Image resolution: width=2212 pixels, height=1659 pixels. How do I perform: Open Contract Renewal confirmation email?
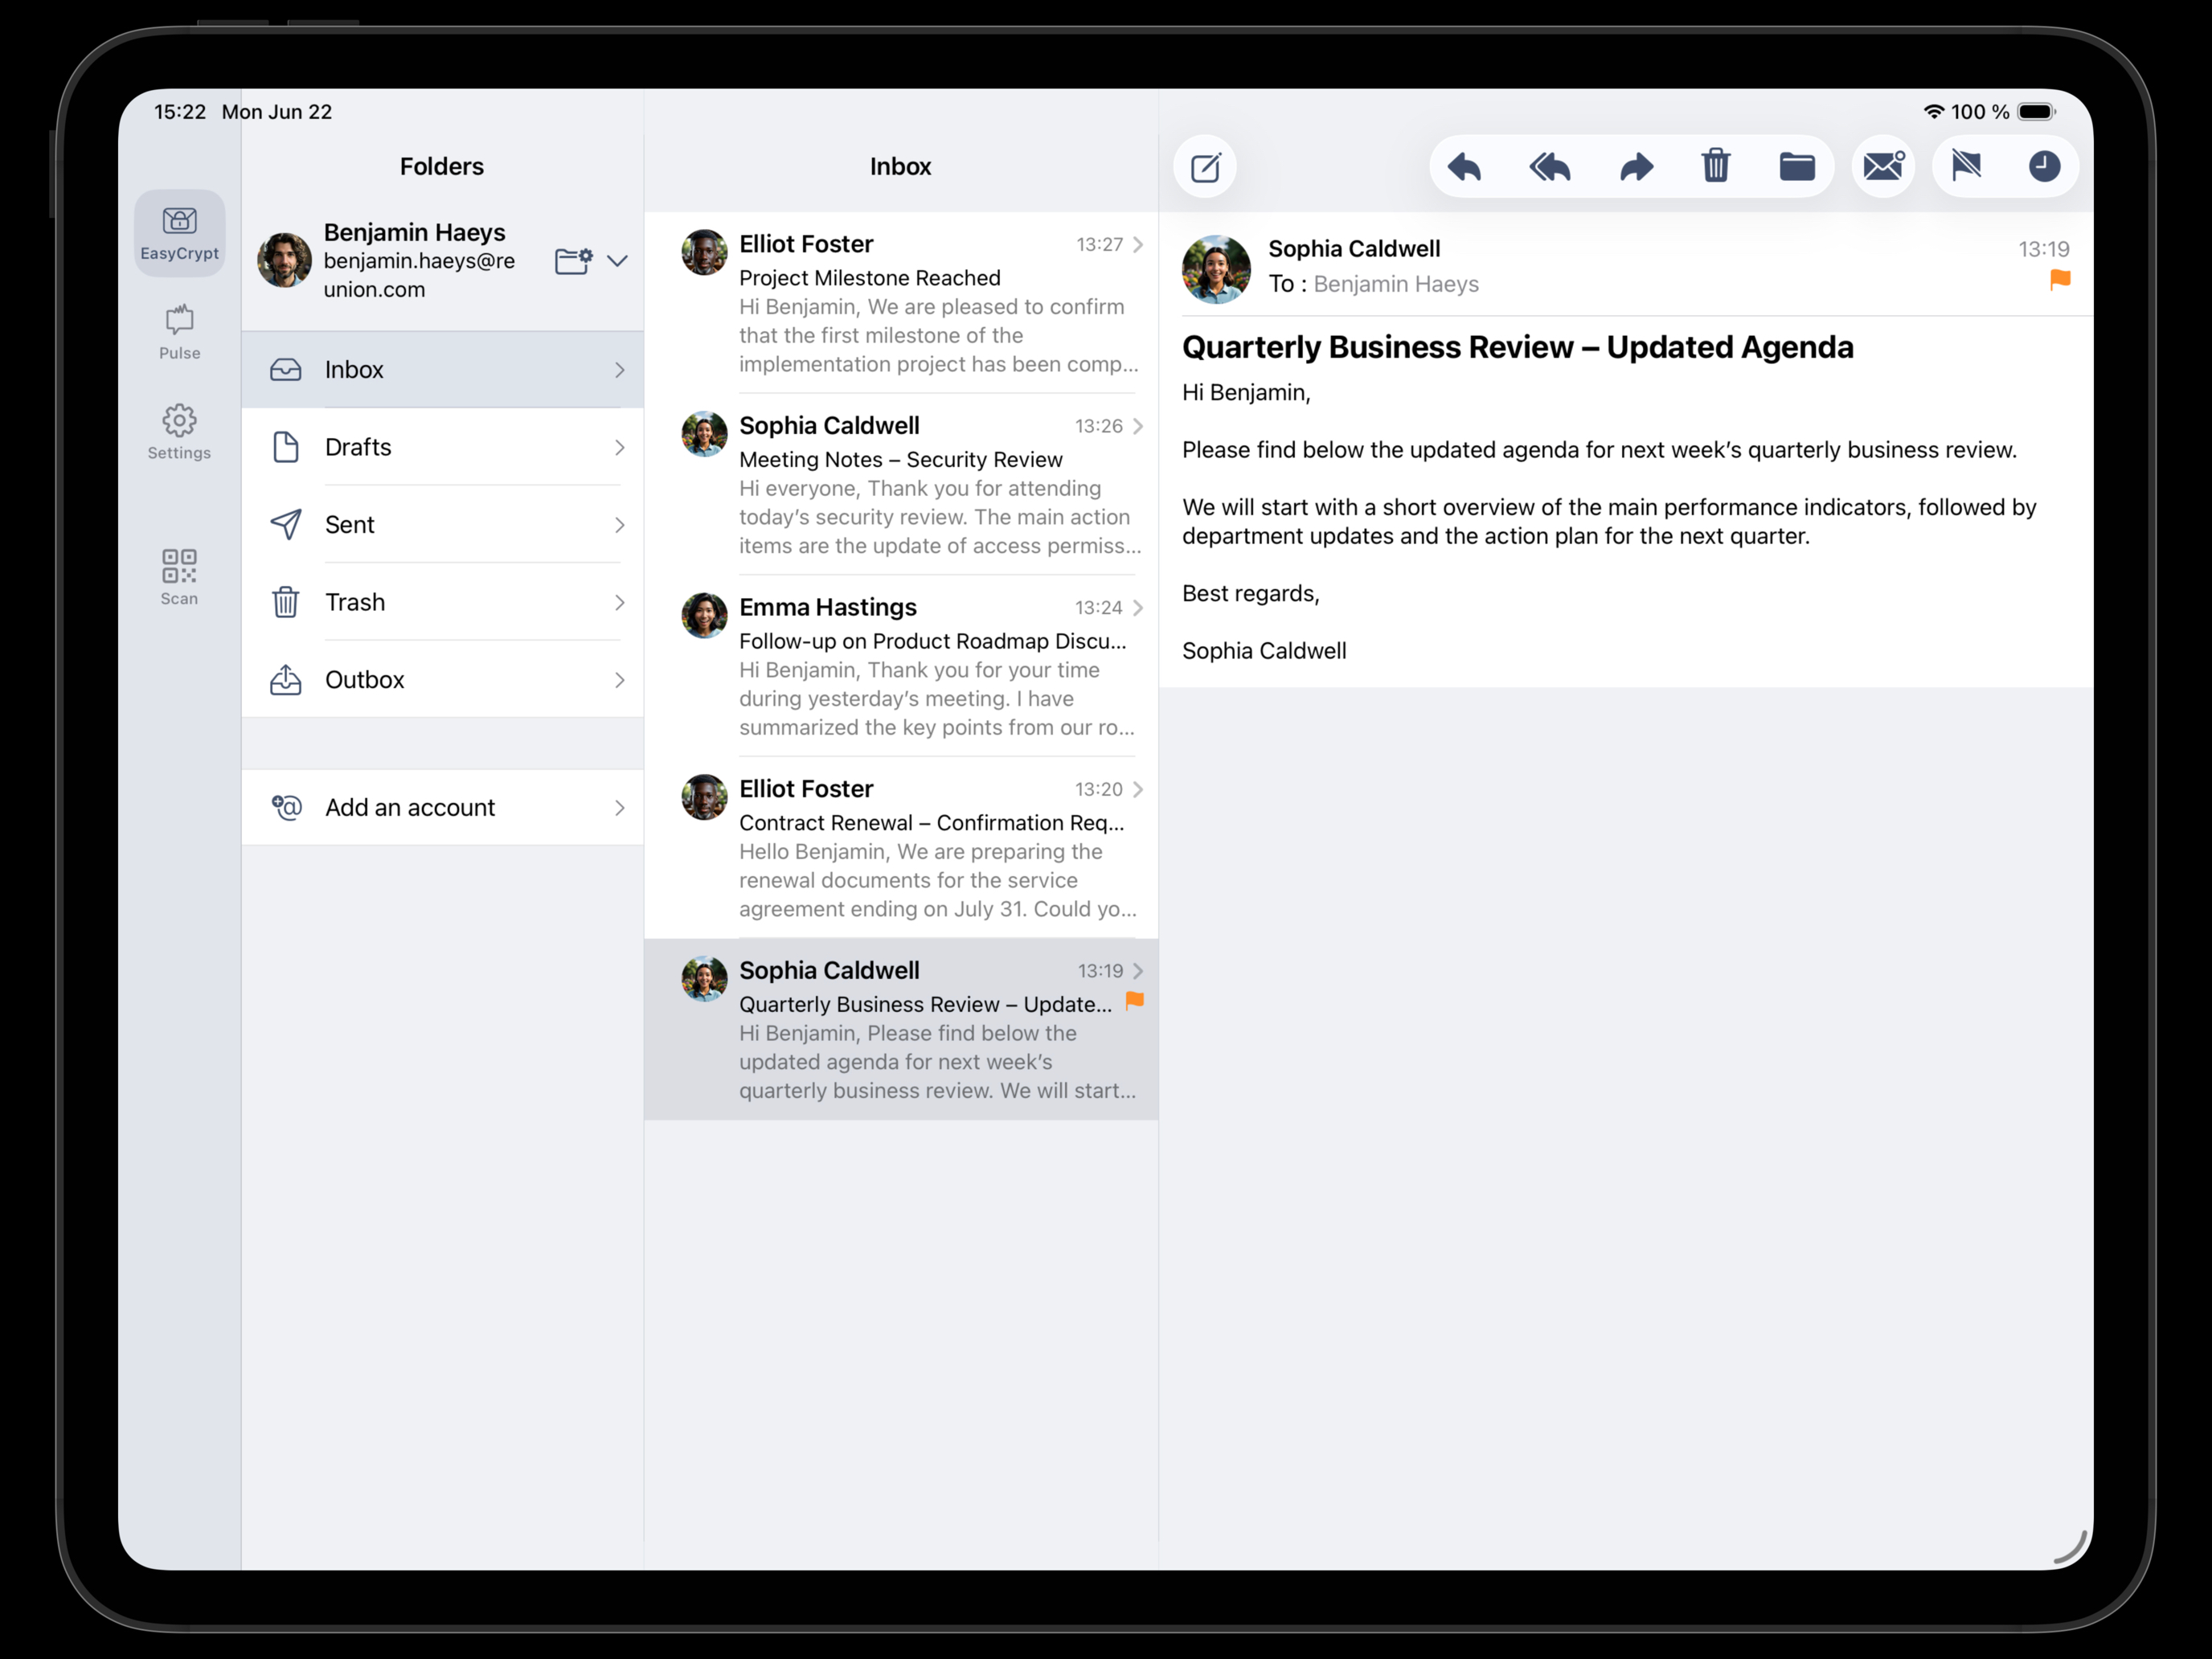(901, 848)
